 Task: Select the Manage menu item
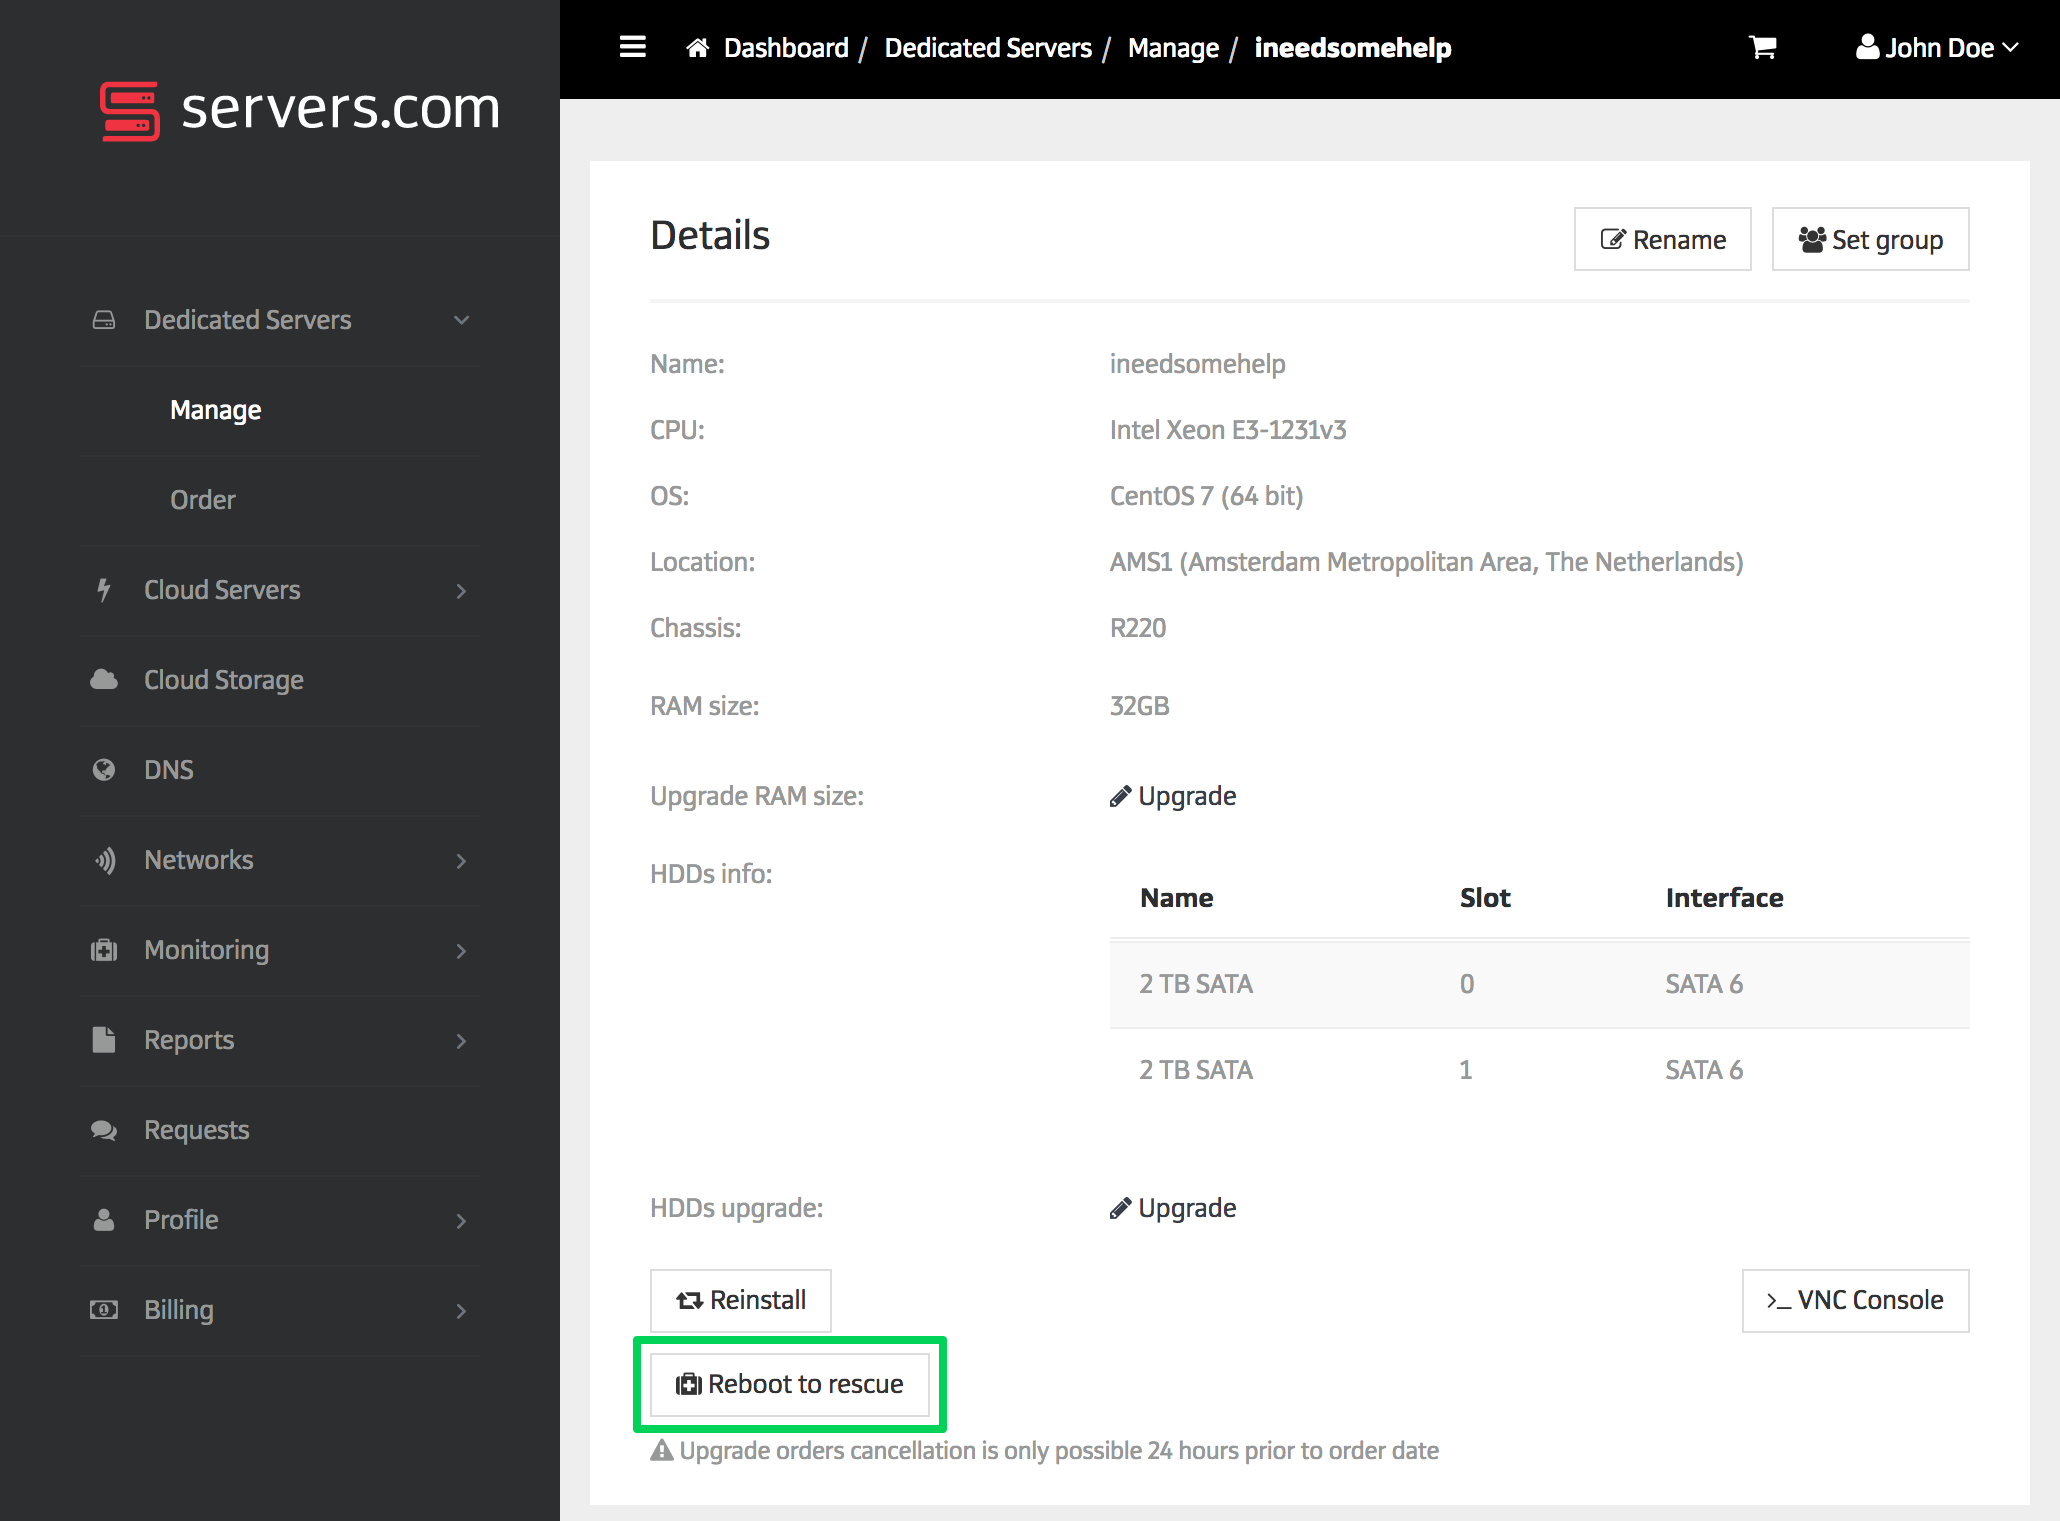click(x=219, y=409)
